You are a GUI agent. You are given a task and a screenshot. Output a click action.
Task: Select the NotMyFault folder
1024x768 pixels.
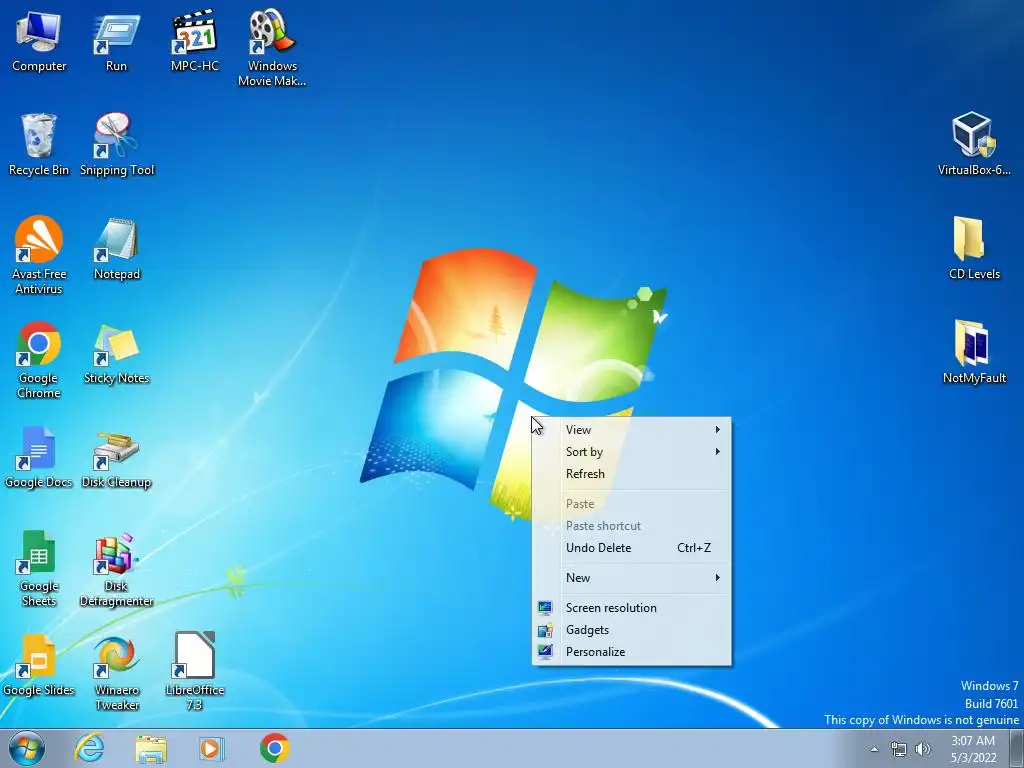click(x=974, y=353)
